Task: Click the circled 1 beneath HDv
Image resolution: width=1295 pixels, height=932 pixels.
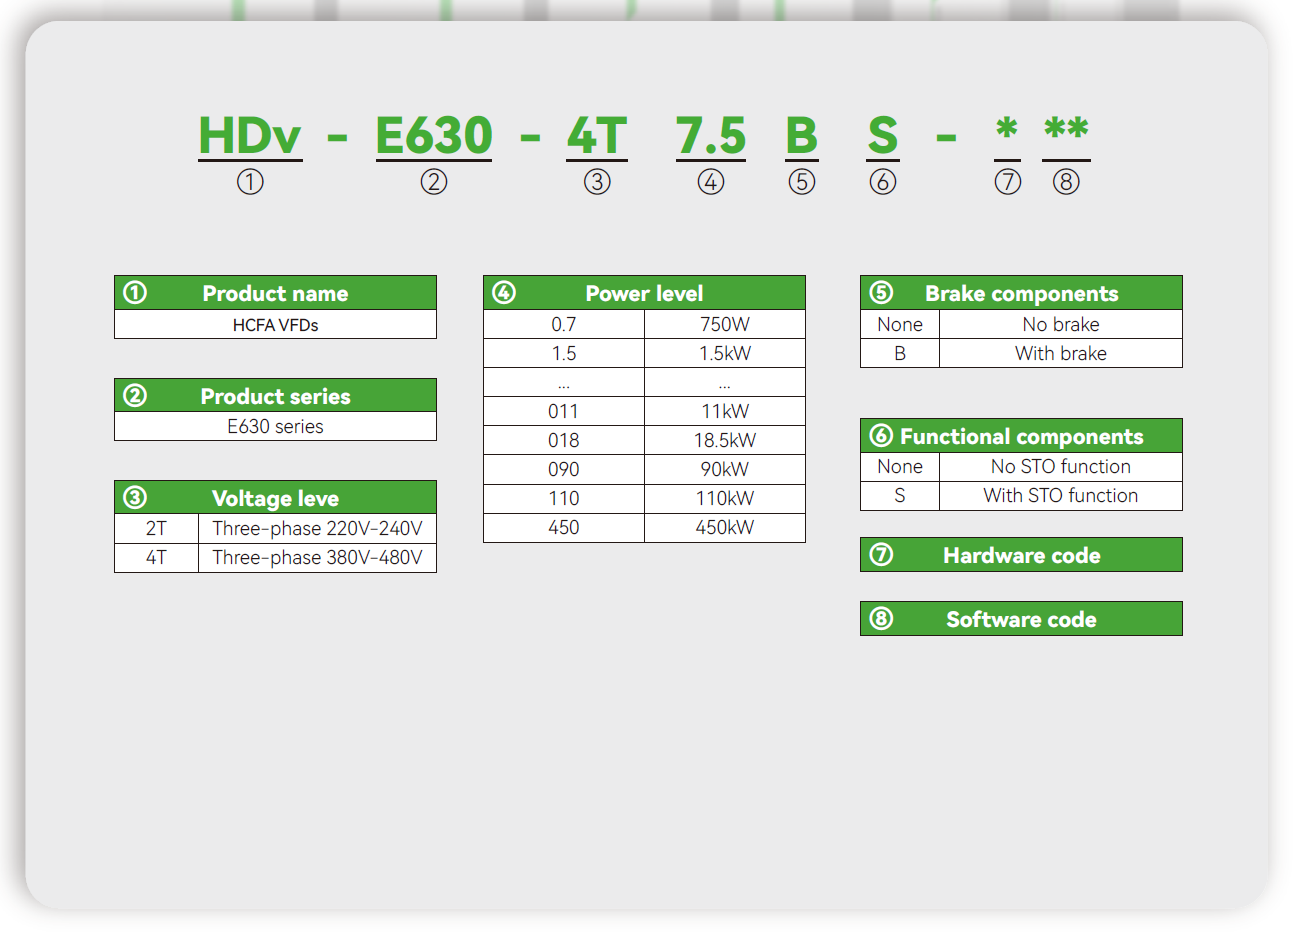Action: pyautogui.click(x=250, y=182)
